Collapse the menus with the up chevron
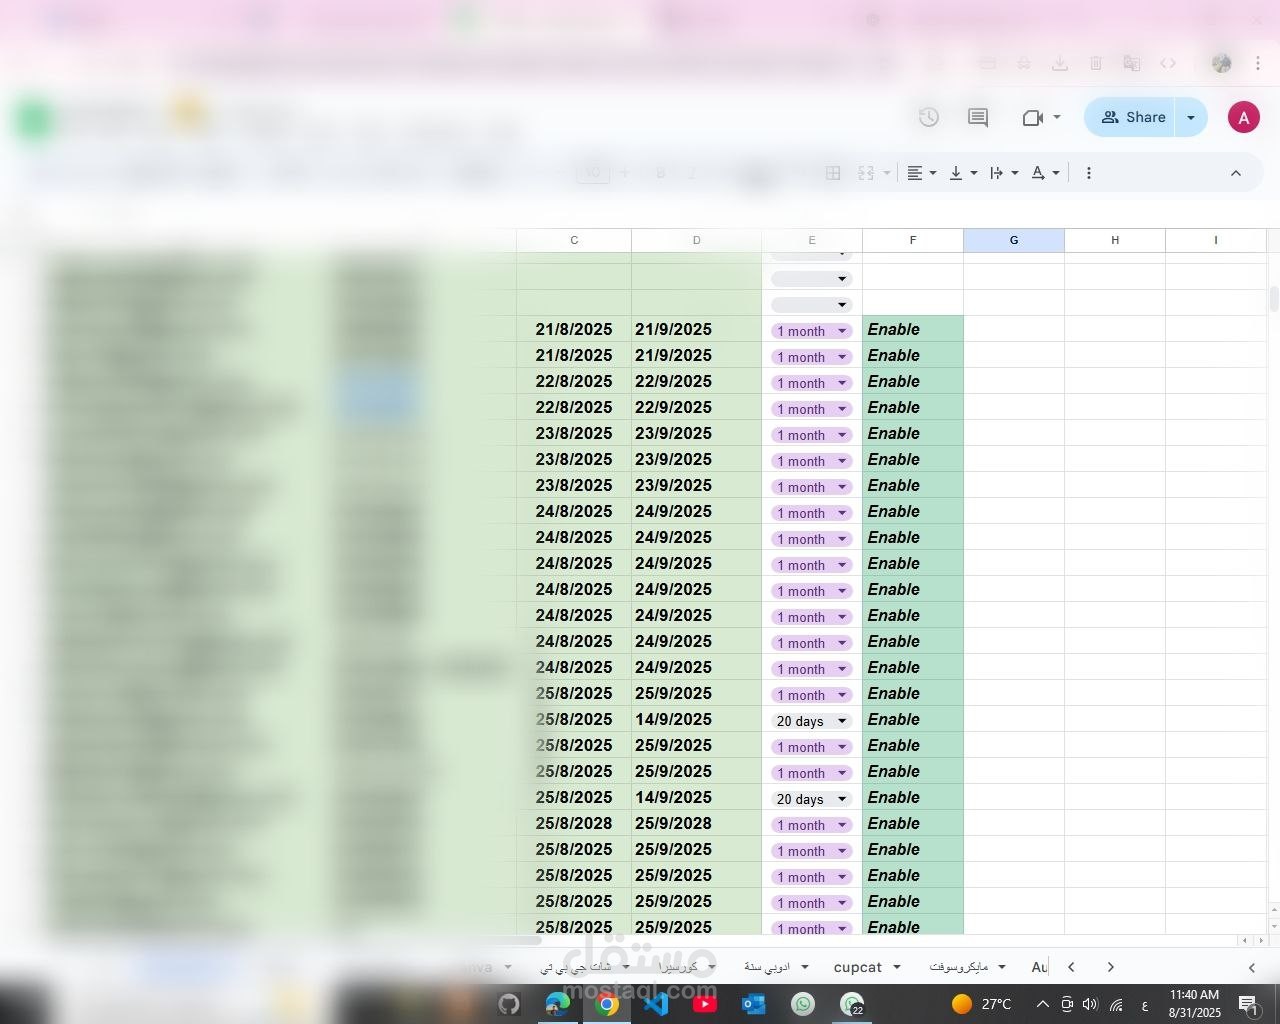 pos(1236,173)
